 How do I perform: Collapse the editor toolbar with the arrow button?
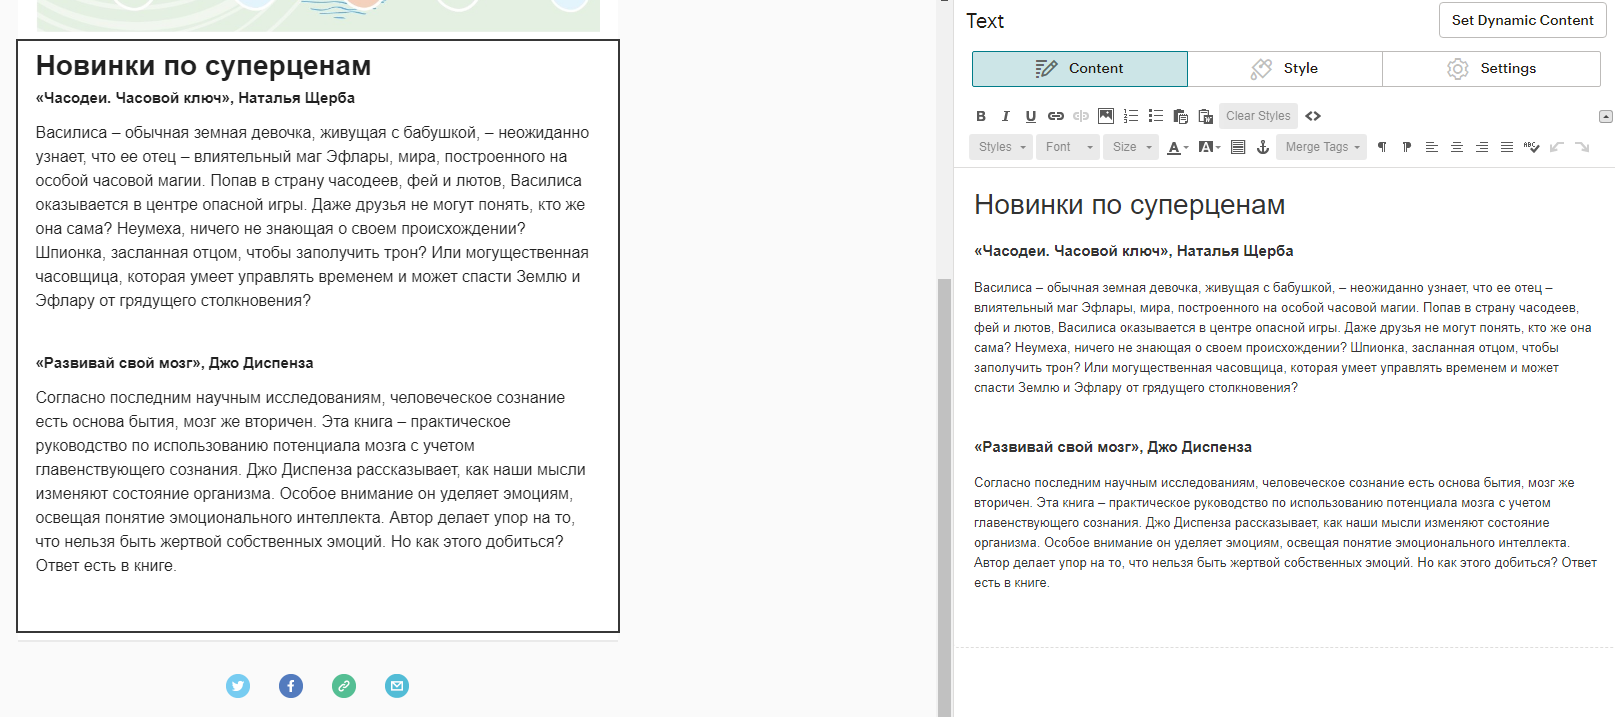(x=1606, y=117)
